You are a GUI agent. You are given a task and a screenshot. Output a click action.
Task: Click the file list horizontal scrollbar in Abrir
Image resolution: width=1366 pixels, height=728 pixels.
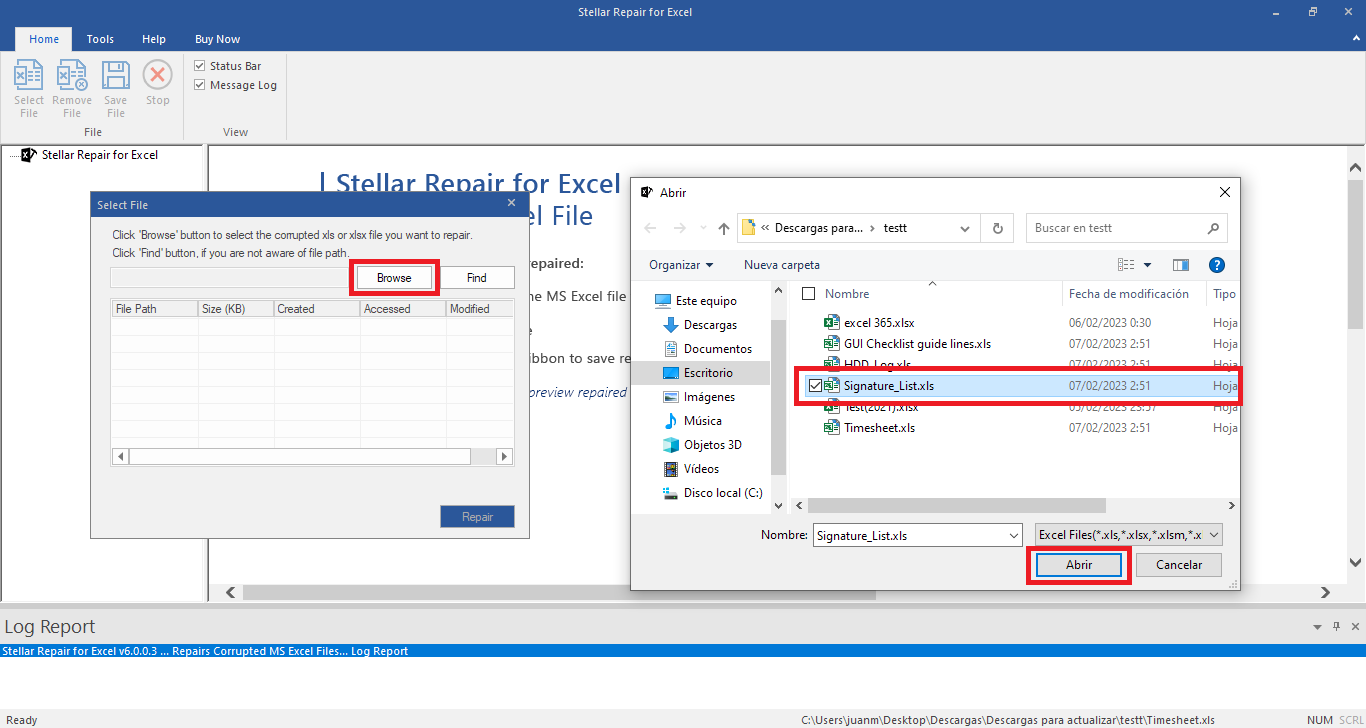956,506
